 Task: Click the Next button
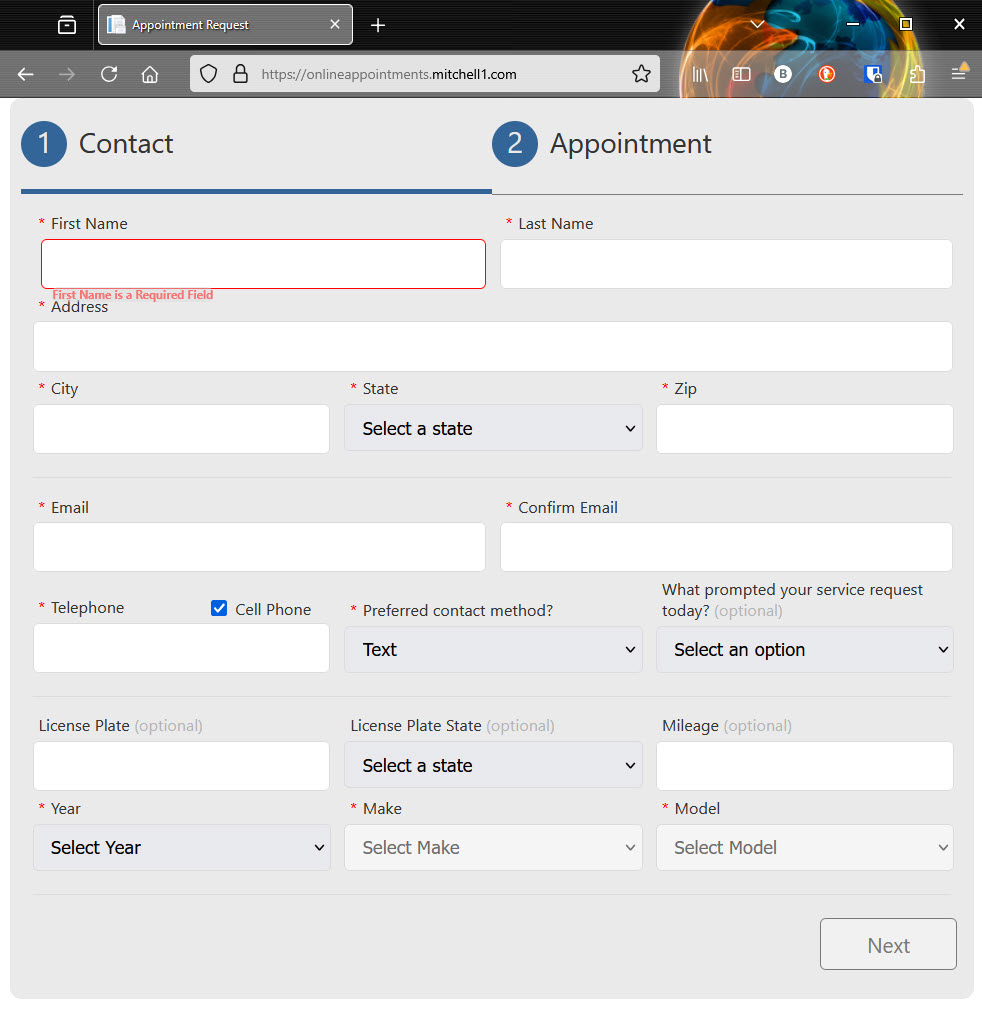[x=888, y=945]
